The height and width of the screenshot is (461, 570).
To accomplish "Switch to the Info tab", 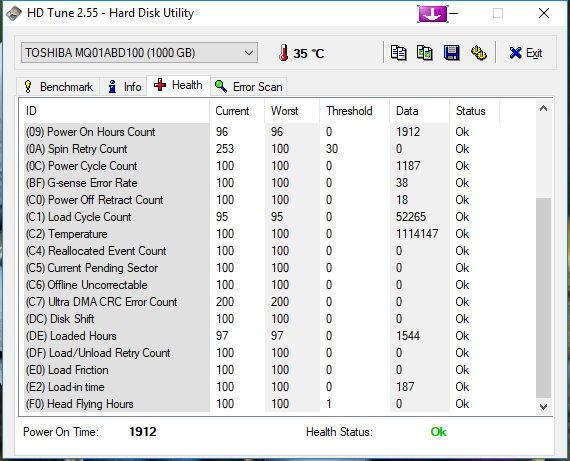I will [x=124, y=87].
